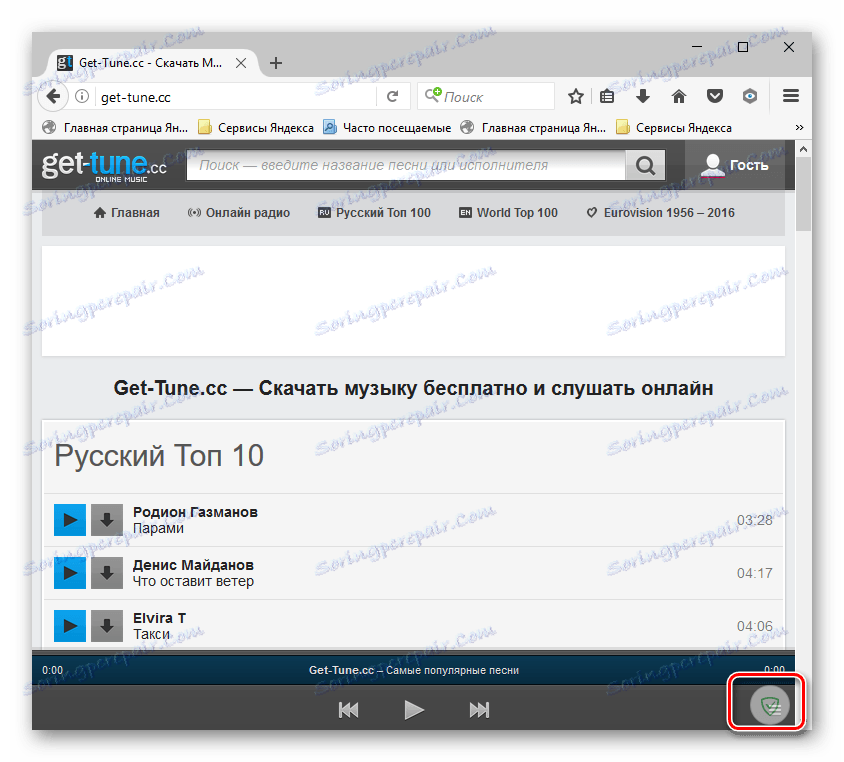Go to homepage via the house icon
Viewport: 844px width, 762px height.
click(x=678, y=96)
